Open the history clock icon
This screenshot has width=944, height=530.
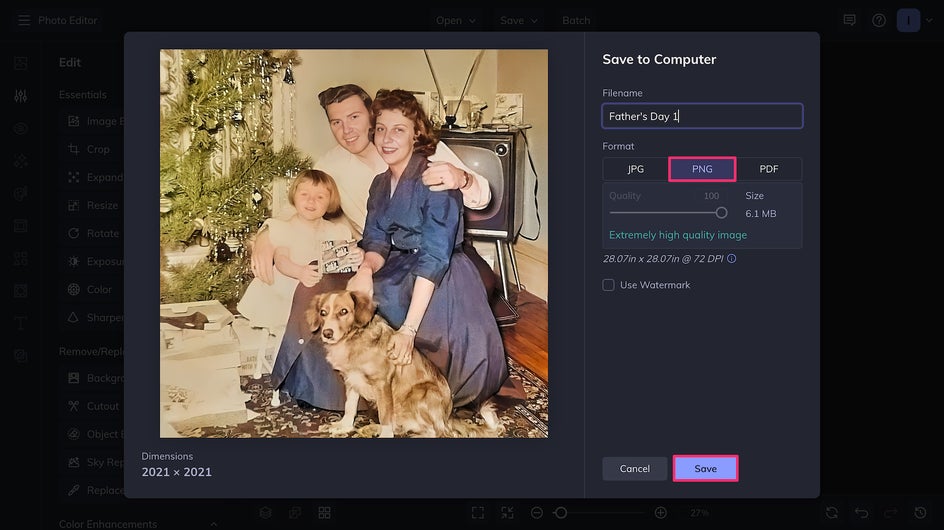click(x=920, y=513)
